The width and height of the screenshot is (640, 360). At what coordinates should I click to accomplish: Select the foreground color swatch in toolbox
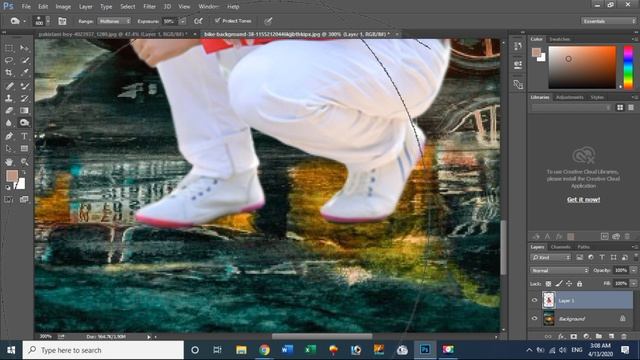point(12,176)
